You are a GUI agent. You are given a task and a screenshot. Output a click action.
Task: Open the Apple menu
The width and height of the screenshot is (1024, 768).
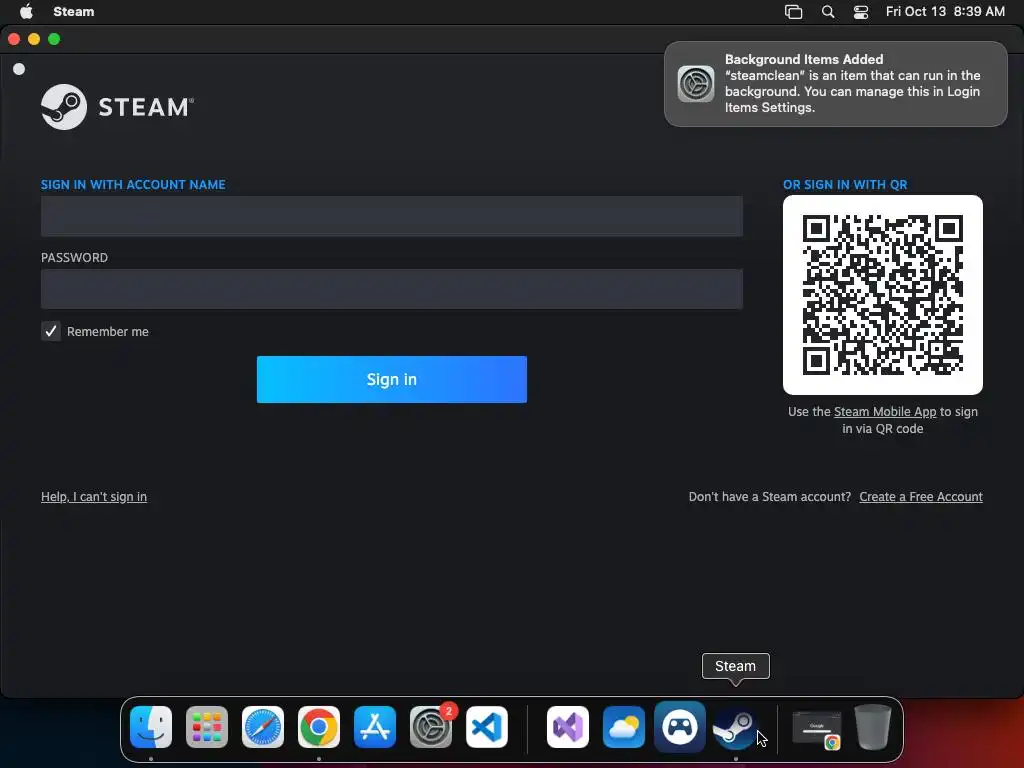(x=26, y=11)
